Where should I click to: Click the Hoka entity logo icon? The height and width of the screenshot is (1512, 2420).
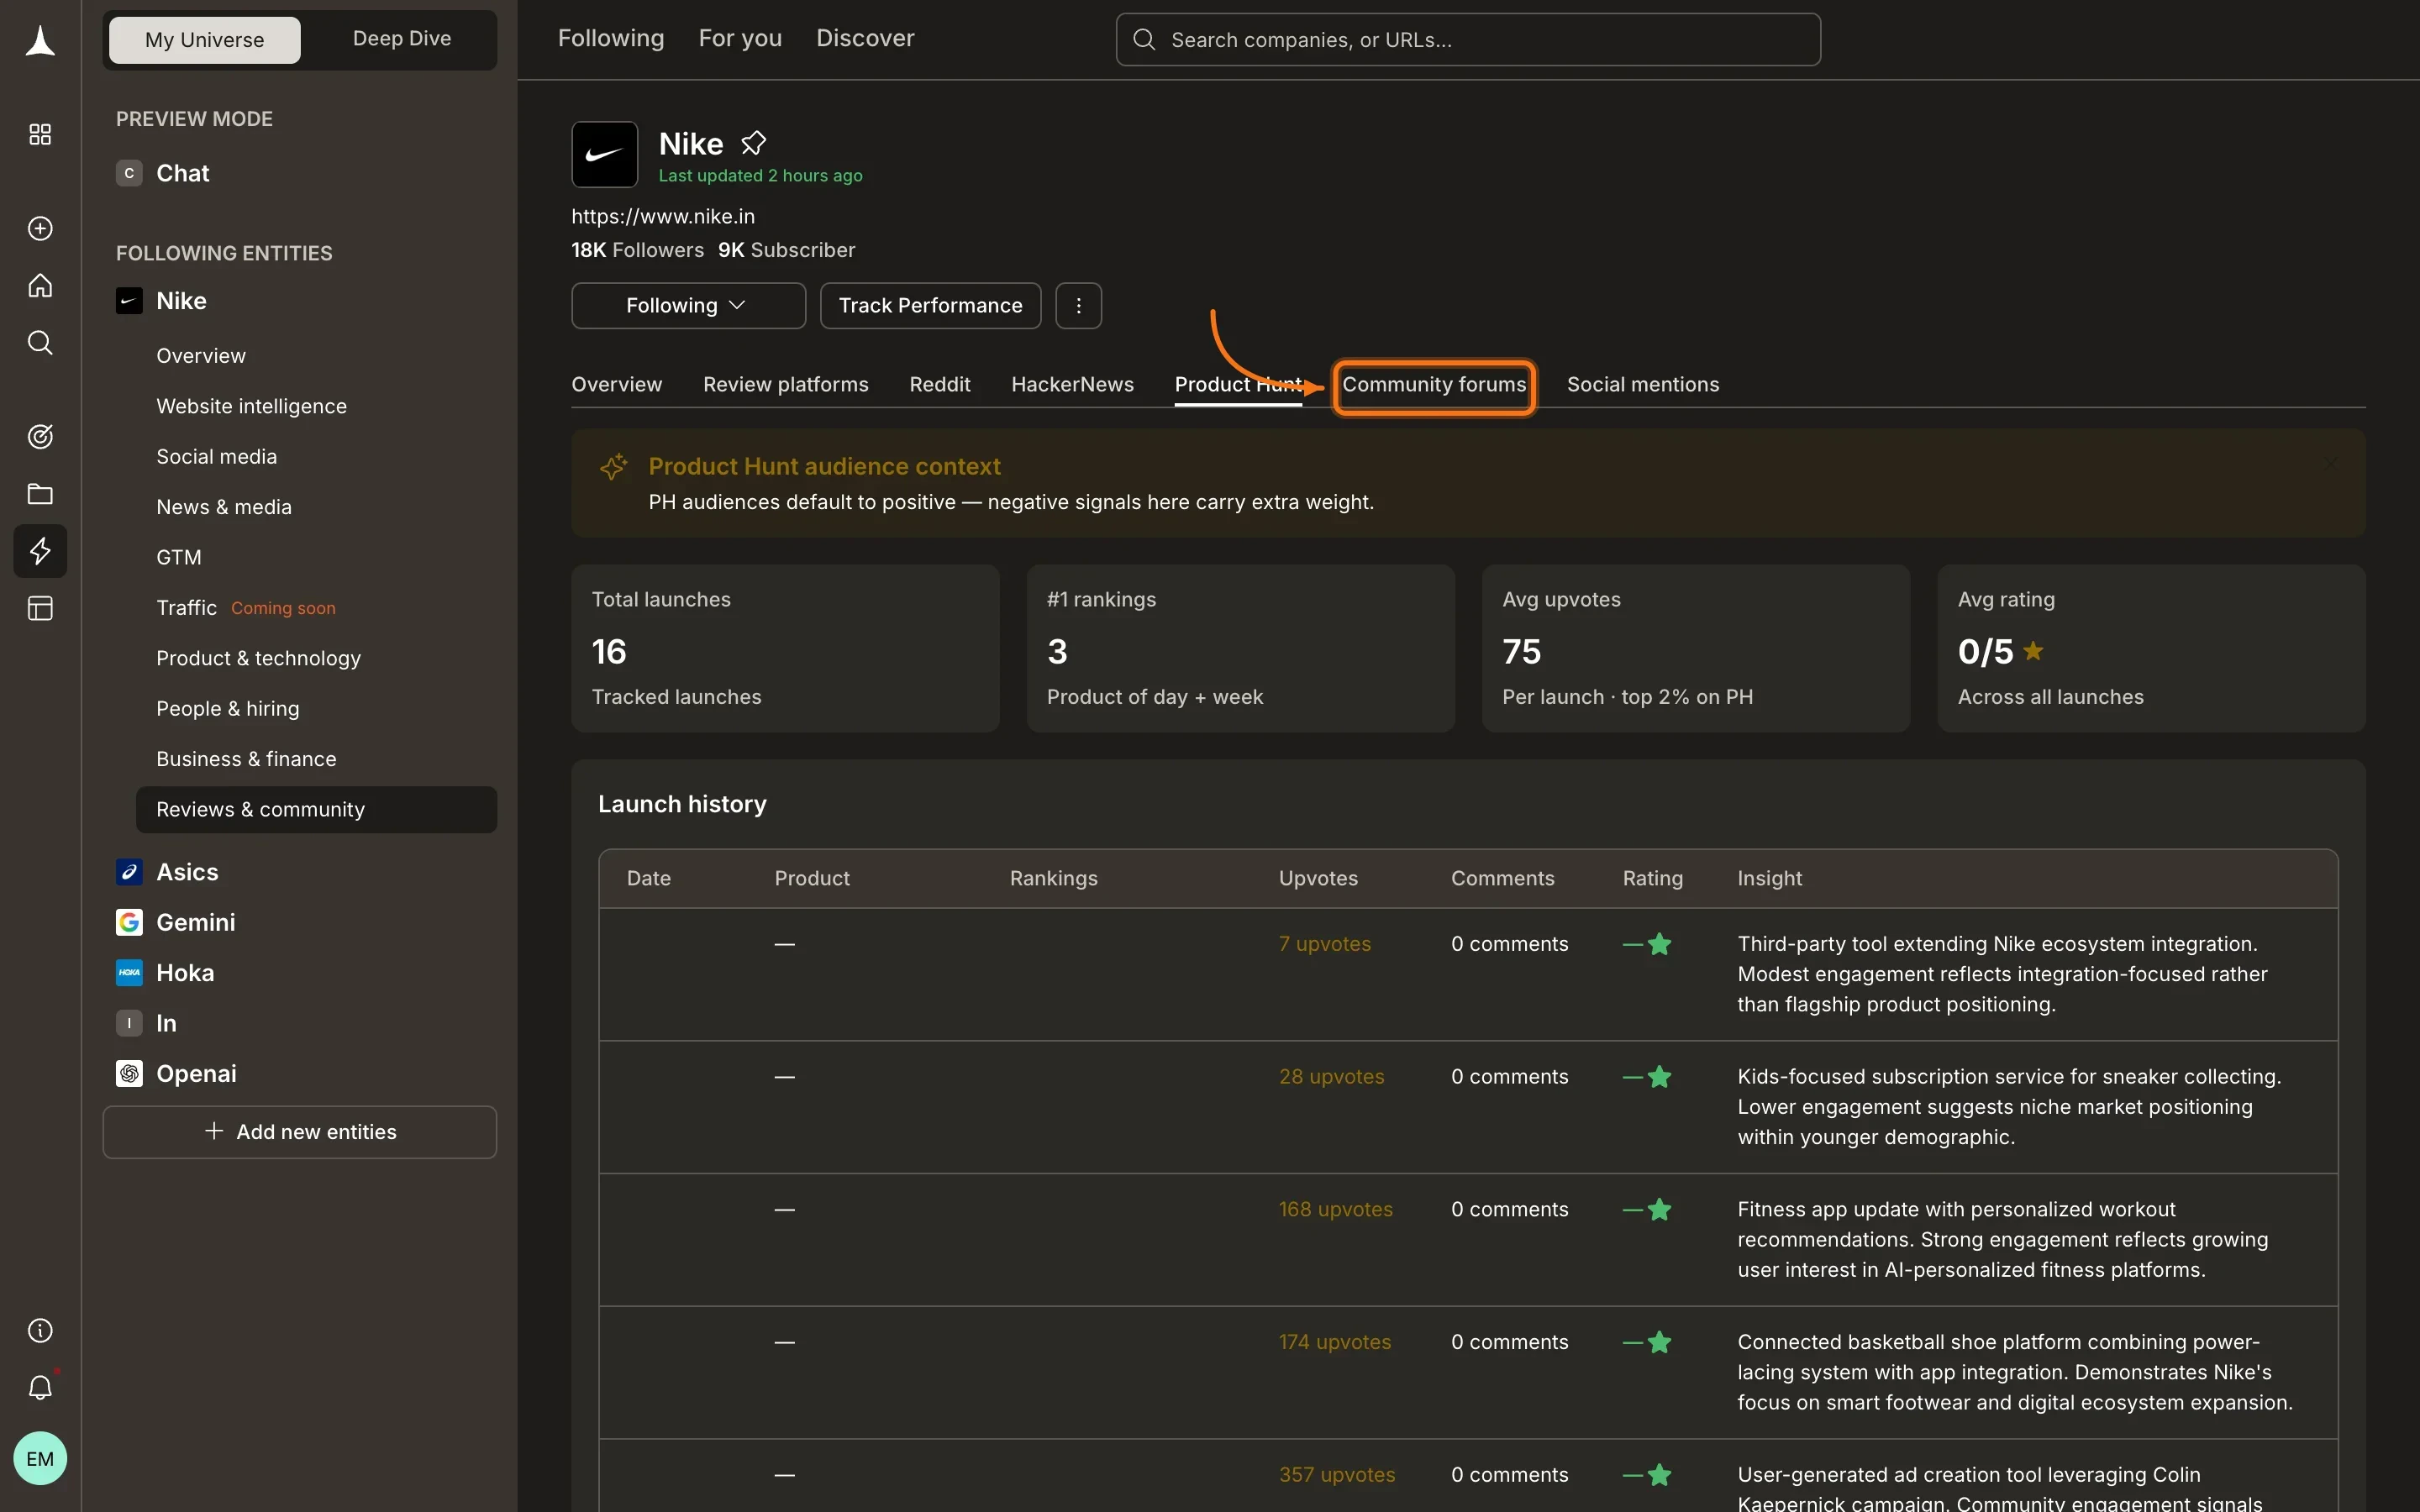coord(129,973)
